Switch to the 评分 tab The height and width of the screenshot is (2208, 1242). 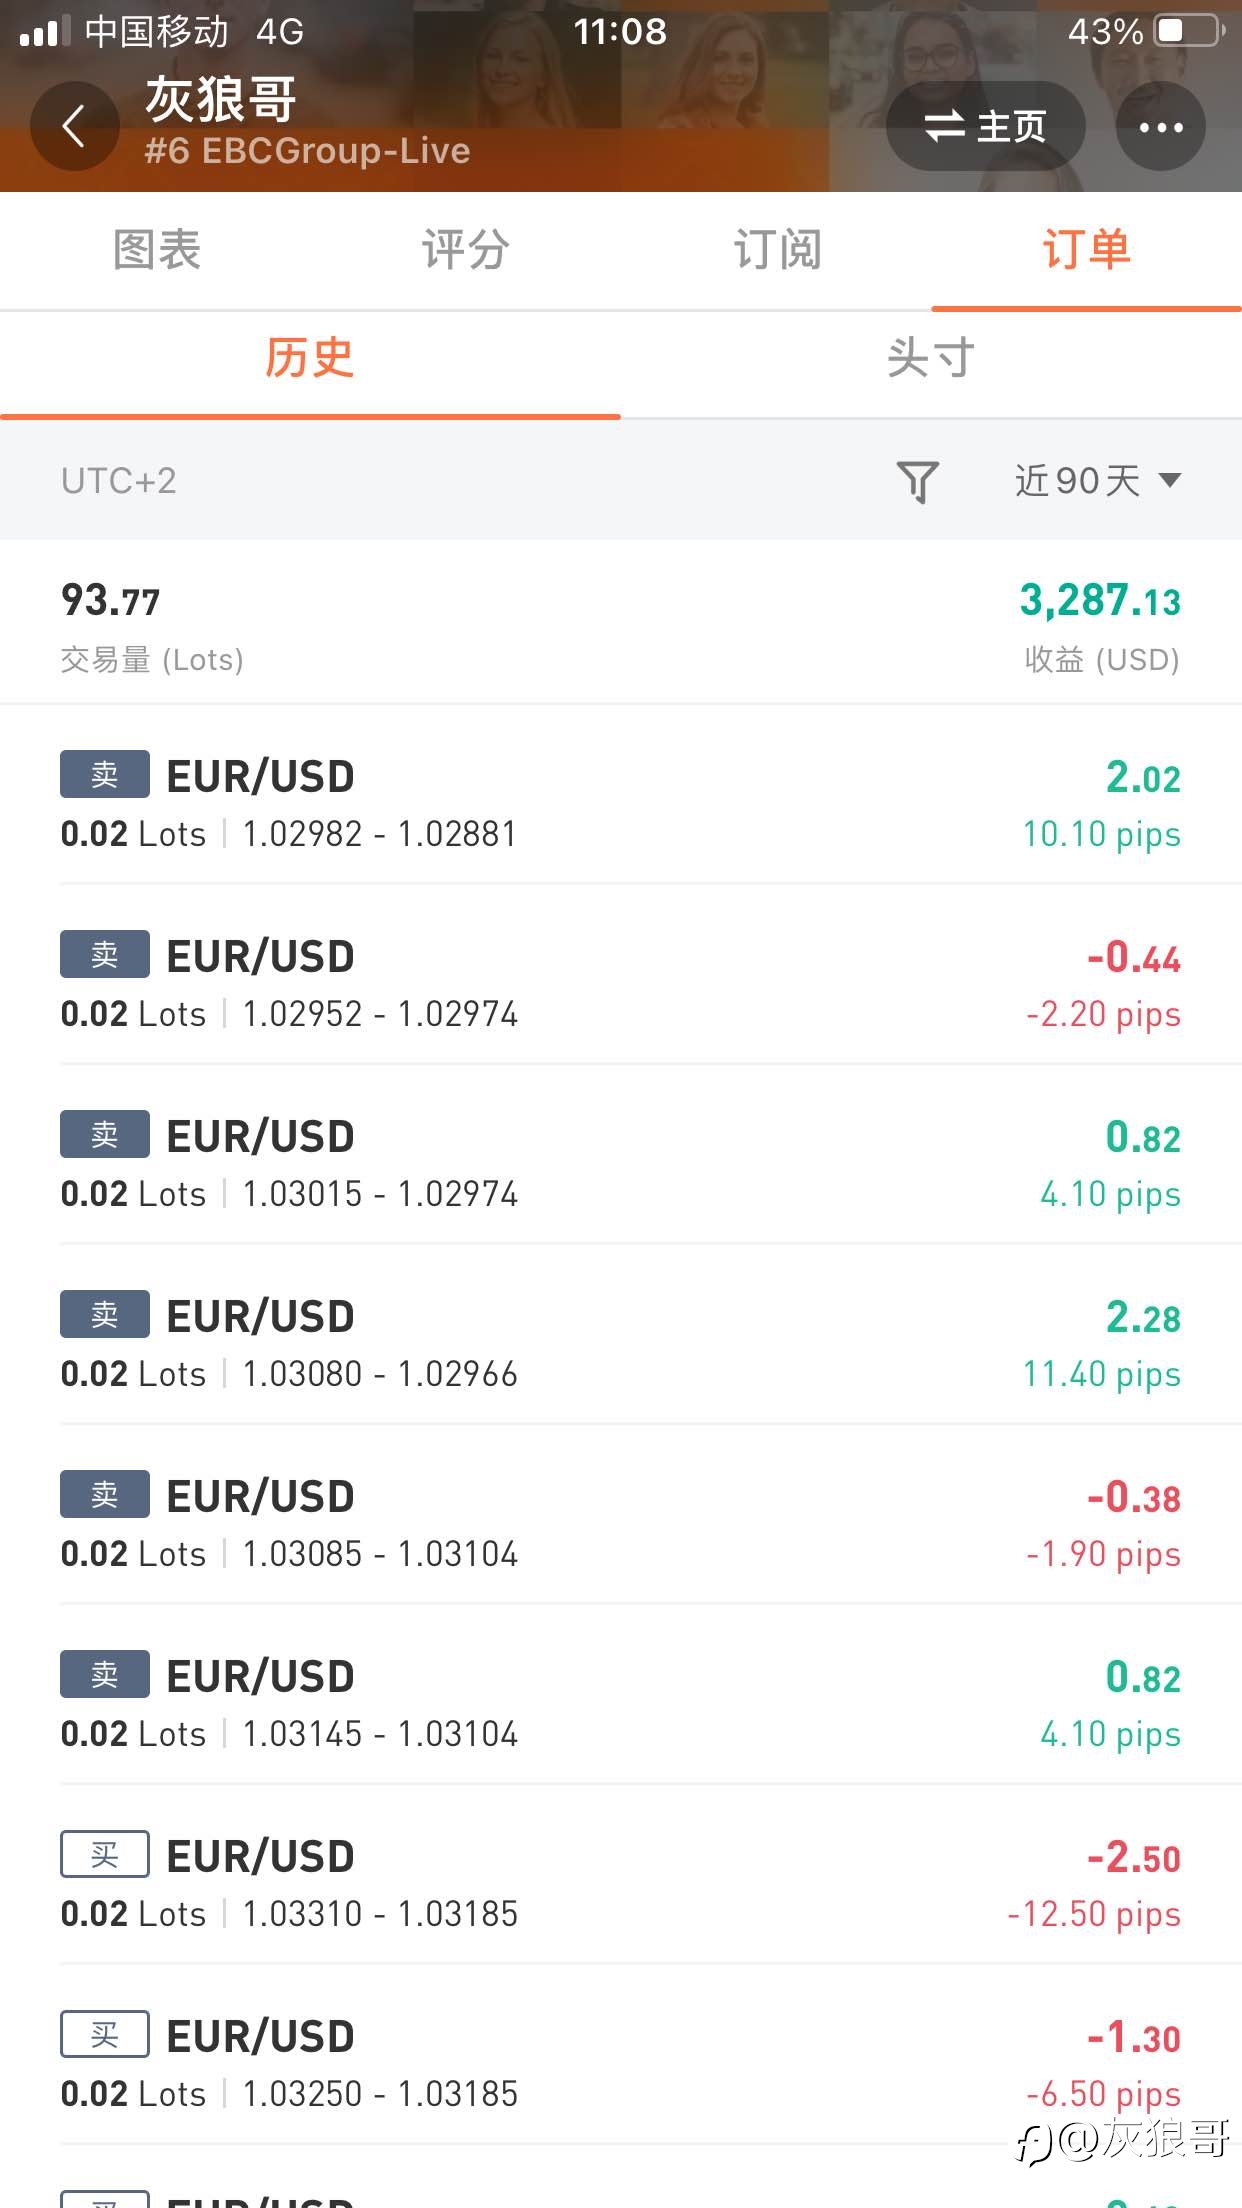click(466, 250)
